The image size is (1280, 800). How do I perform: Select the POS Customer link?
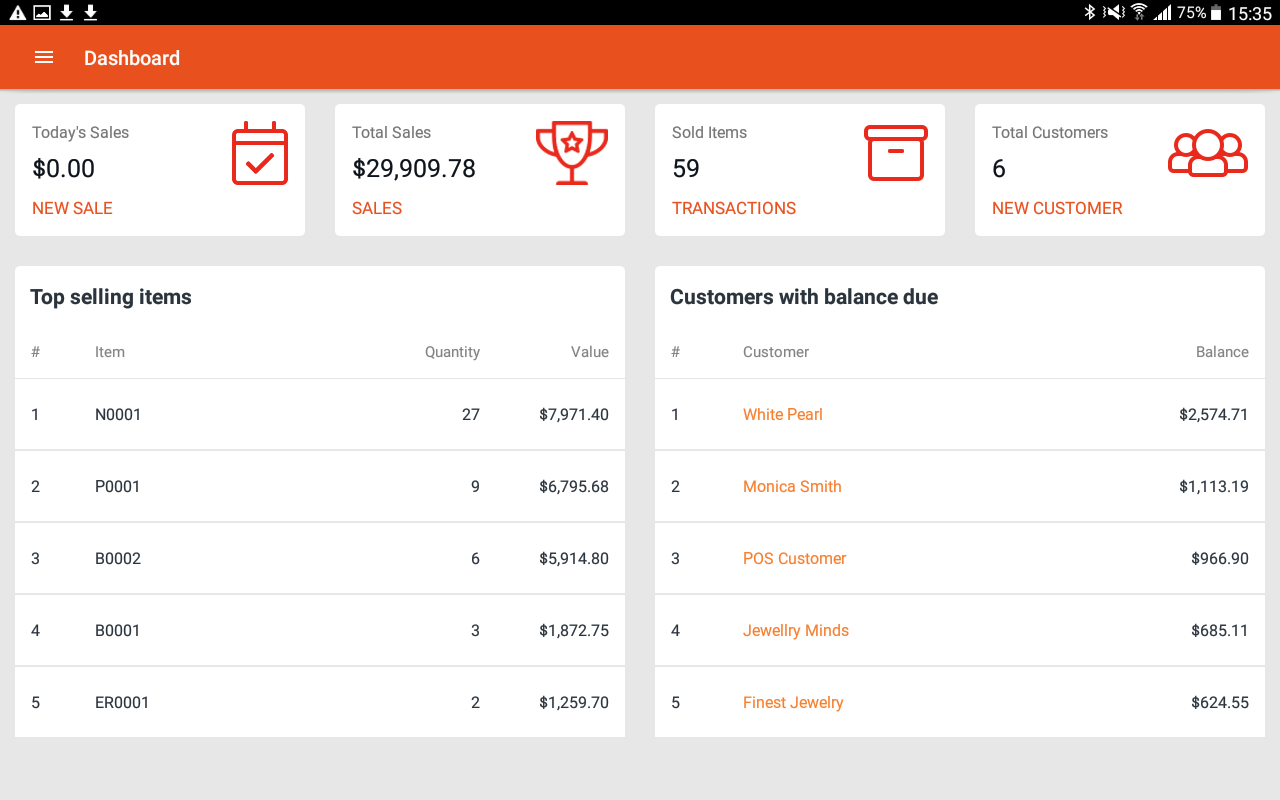794,558
